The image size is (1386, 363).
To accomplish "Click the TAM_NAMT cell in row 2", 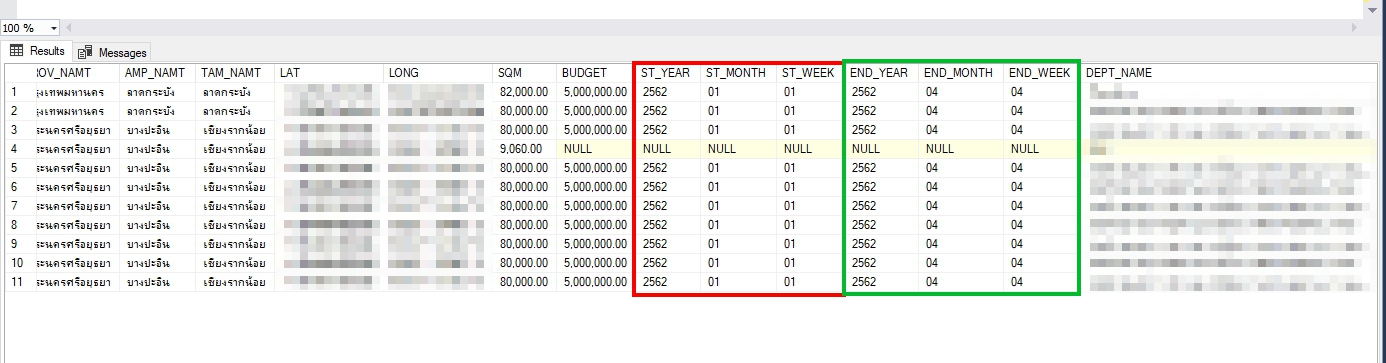I will 236,111.
